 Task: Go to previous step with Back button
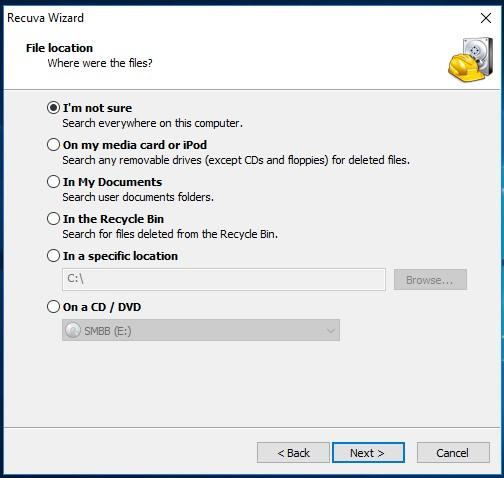point(293,453)
